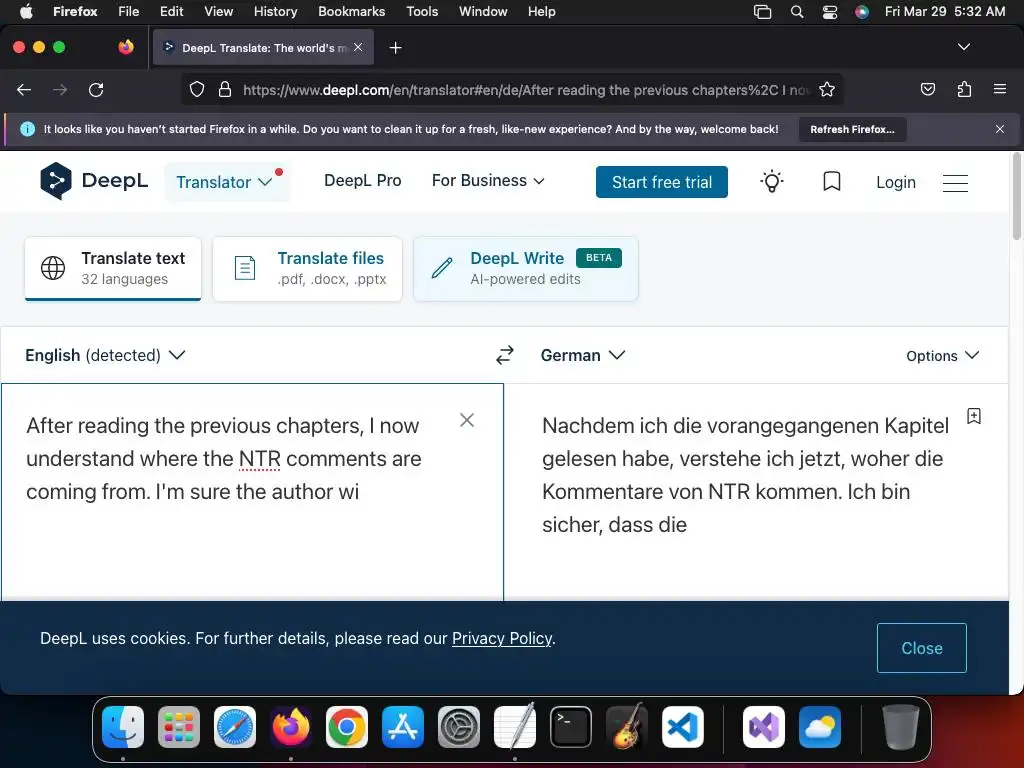1024x768 pixels.
Task: Open the Apple menu
Action: (x=26, y=12)
